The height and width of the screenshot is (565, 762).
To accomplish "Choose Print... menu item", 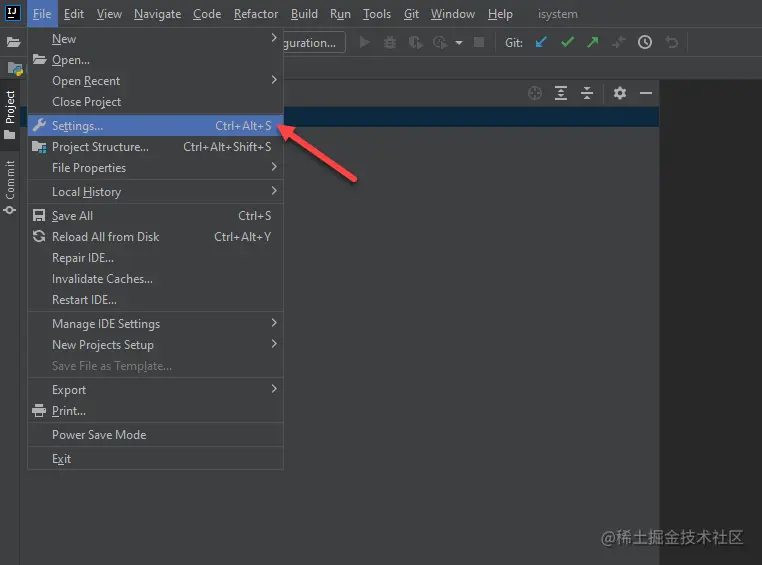I will pos(156,411).
